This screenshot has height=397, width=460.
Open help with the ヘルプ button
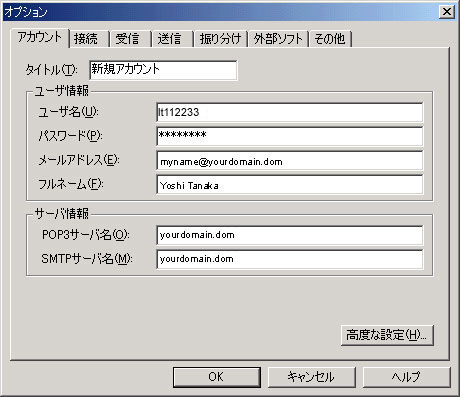[x=406, y=377]
